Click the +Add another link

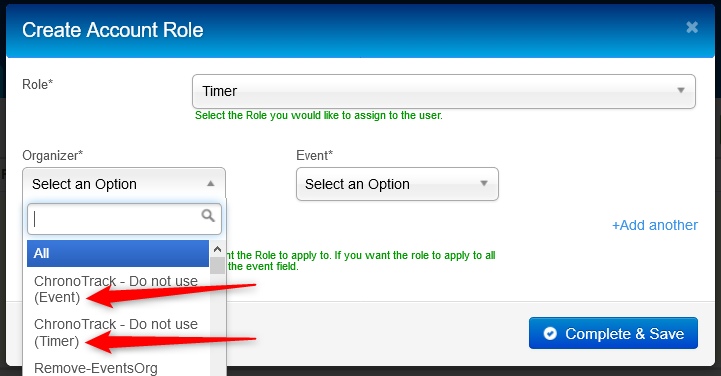coord(655,225)
